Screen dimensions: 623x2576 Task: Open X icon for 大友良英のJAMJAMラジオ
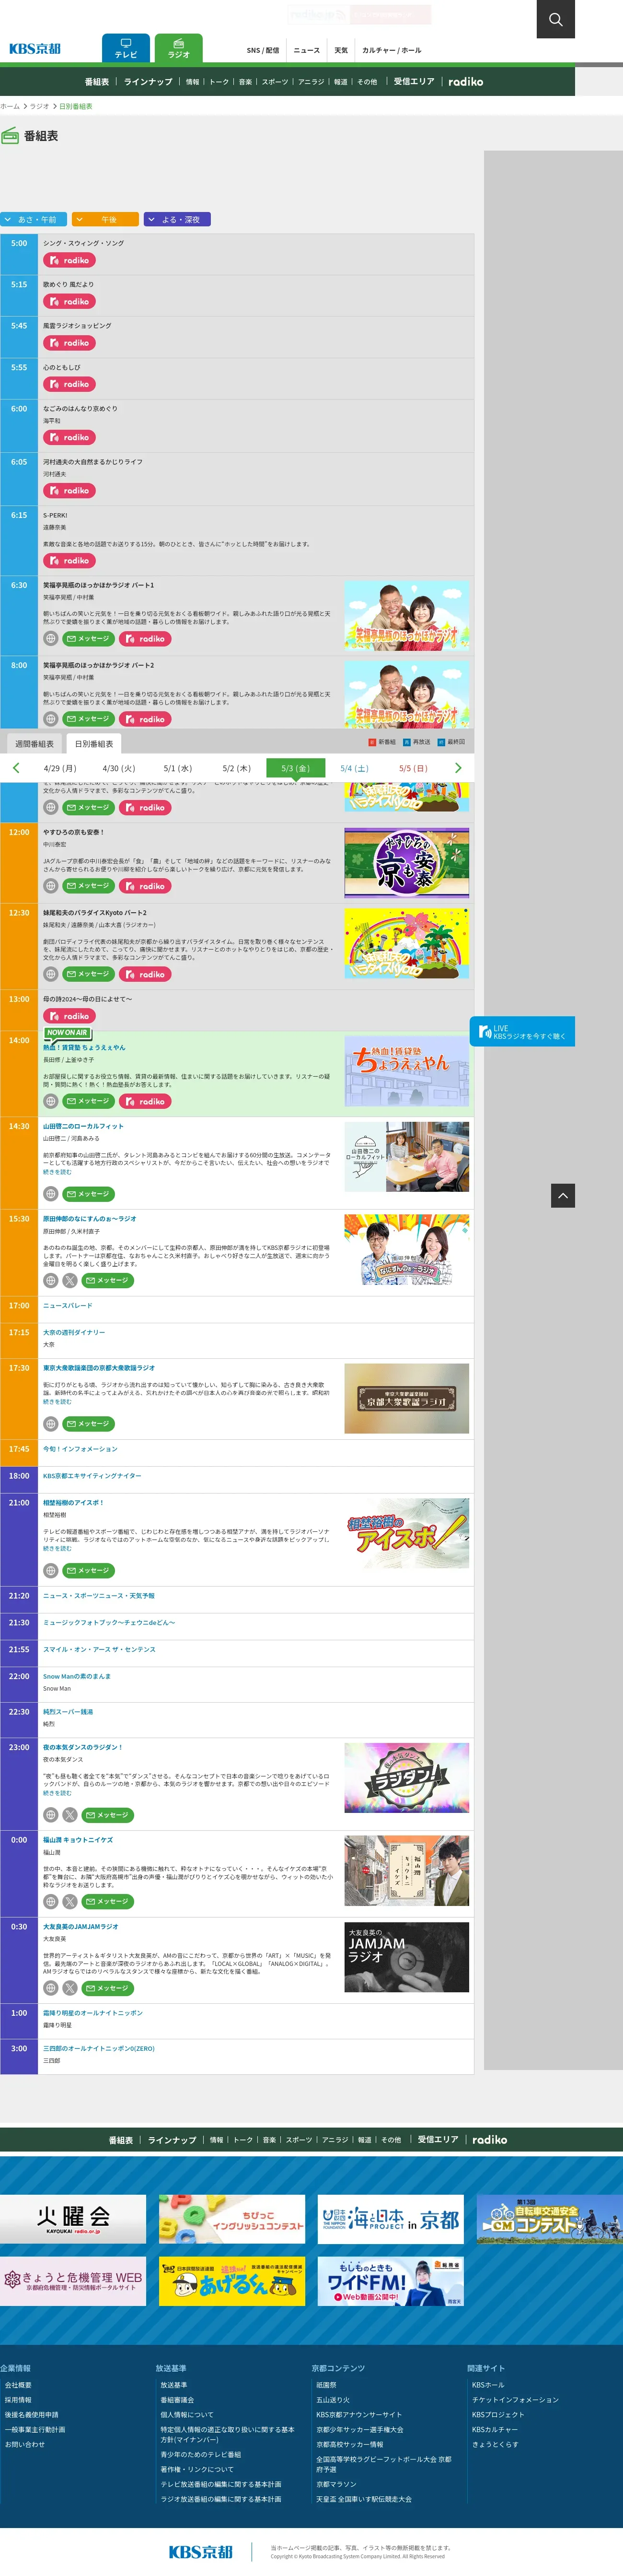pos(69,1988)
